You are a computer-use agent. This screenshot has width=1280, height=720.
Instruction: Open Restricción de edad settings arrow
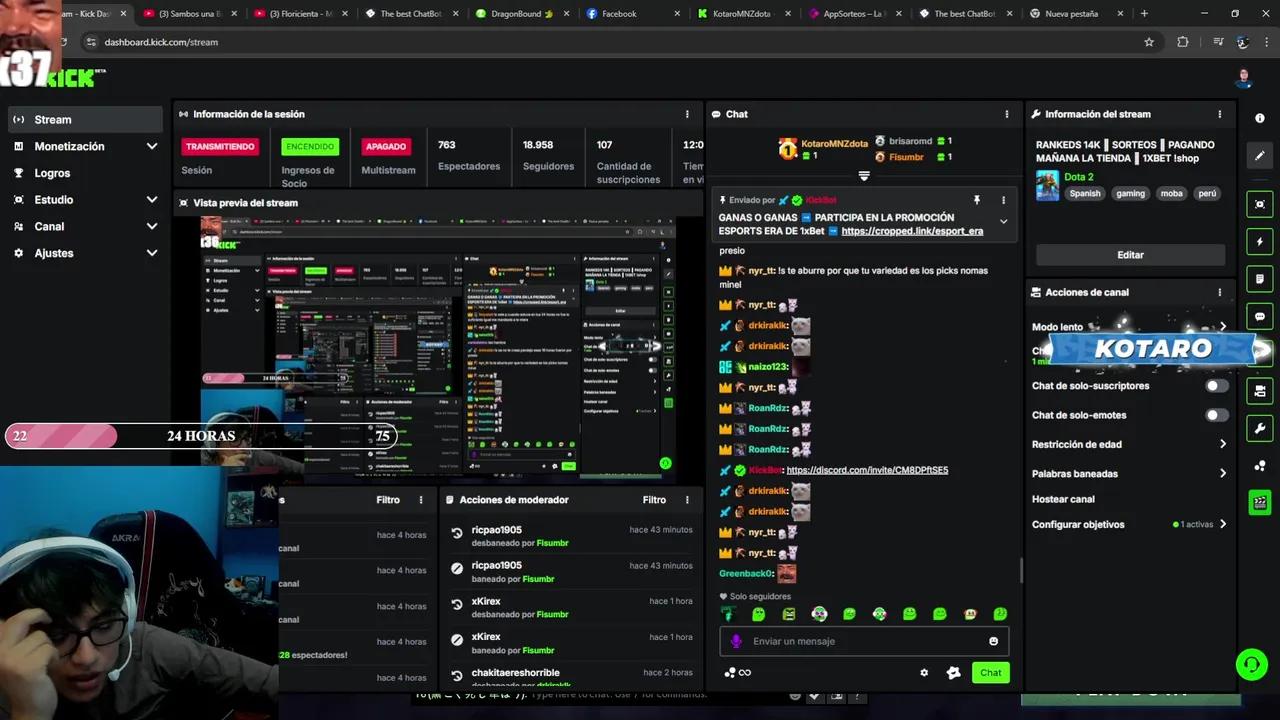click(x=1222, y=444)
